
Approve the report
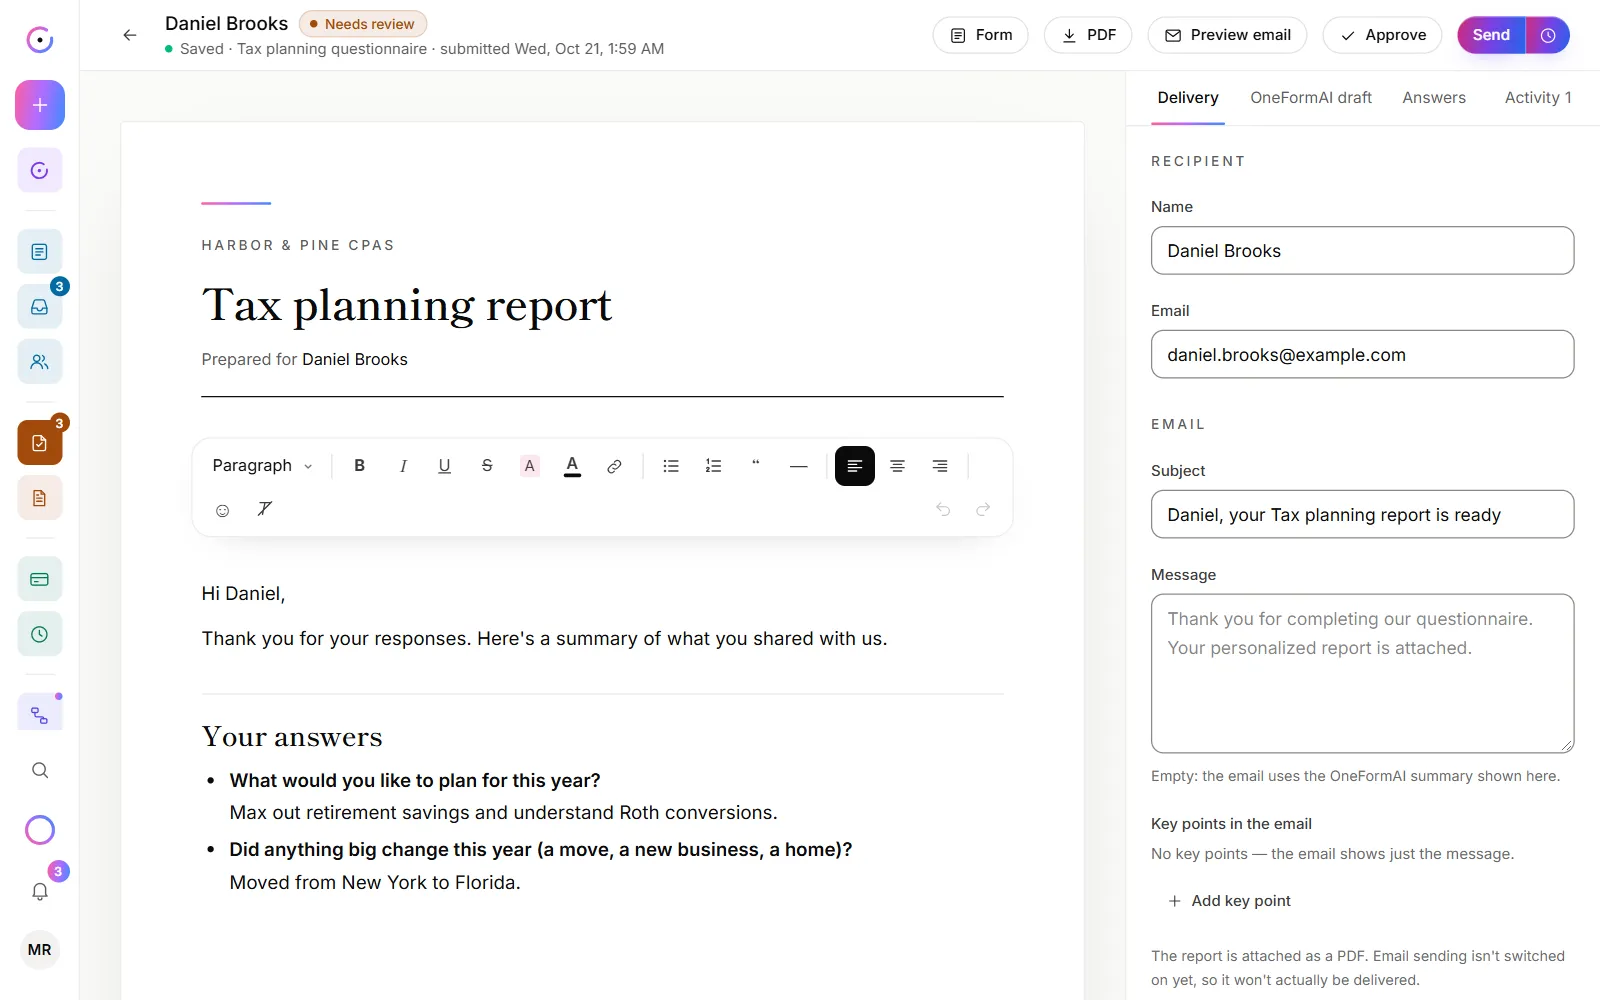[1382, 35]
